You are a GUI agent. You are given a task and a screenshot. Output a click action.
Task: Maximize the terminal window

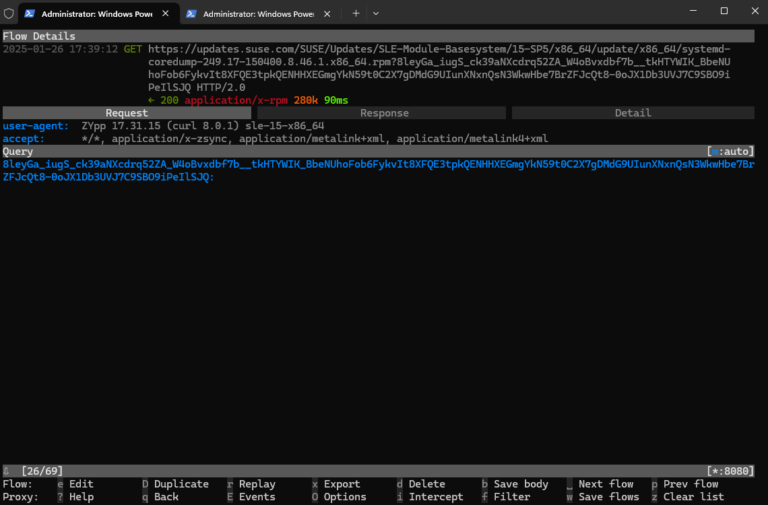[x=724, y=11]
